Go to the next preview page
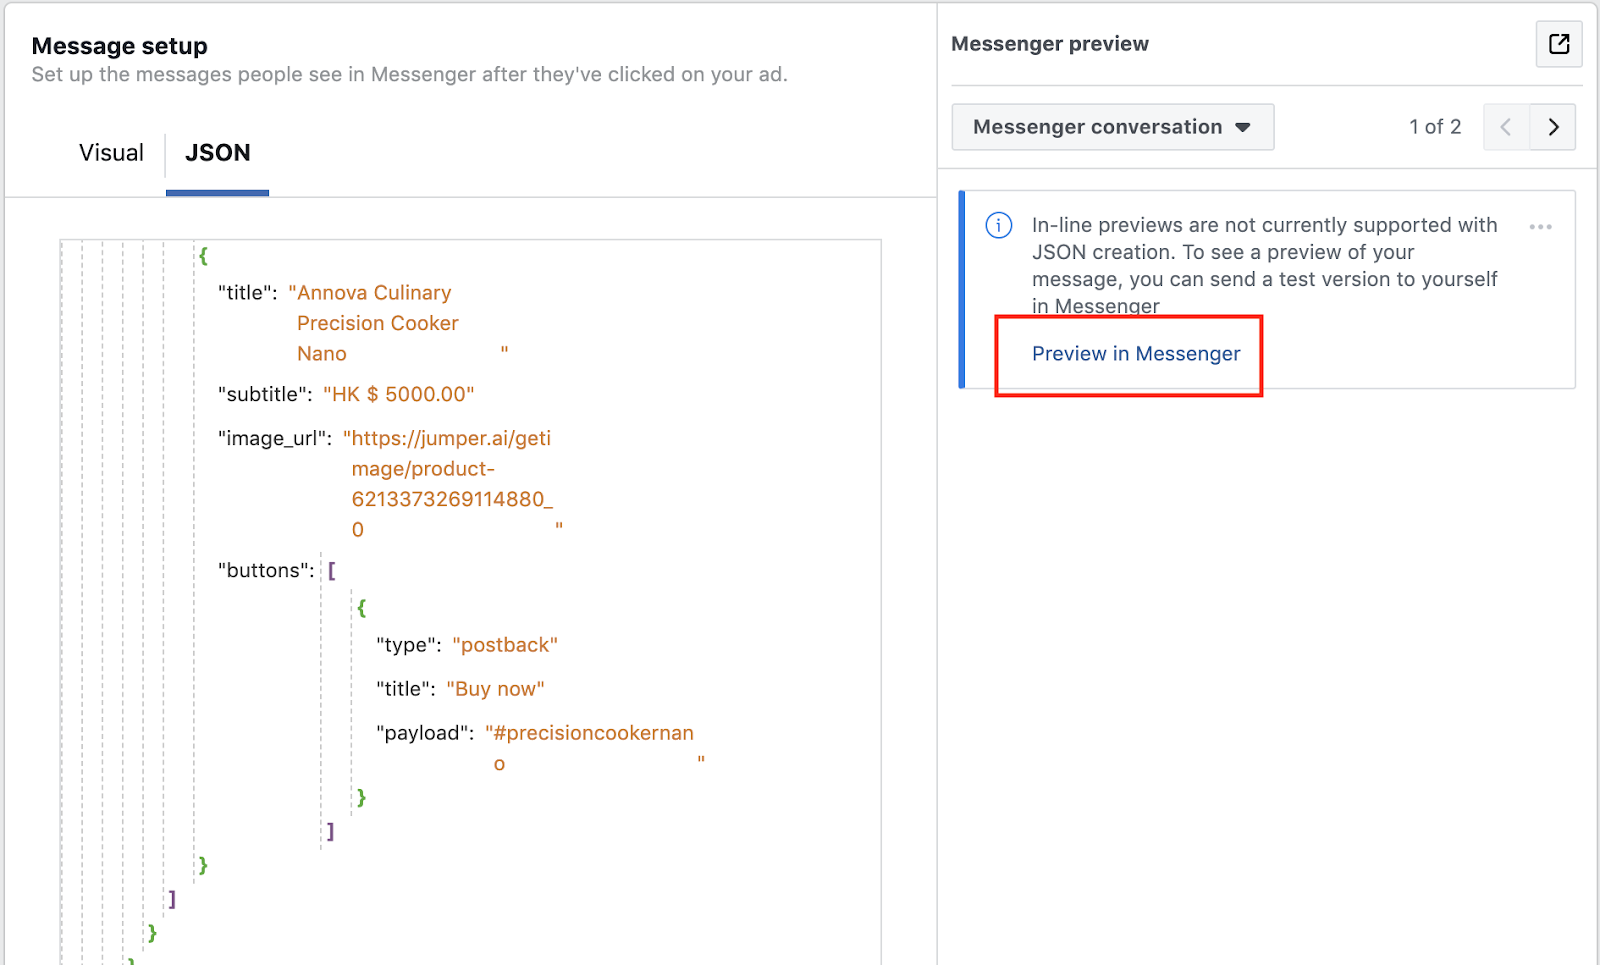The width and height of the screenshot is (1600, 965). click(x=1553, y=127)
